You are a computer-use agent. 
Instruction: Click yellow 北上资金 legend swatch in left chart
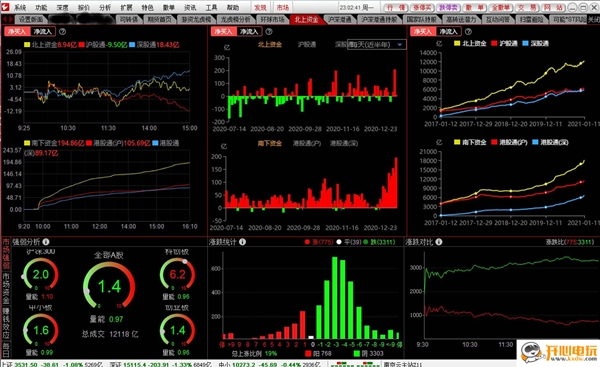coord(27,45)
